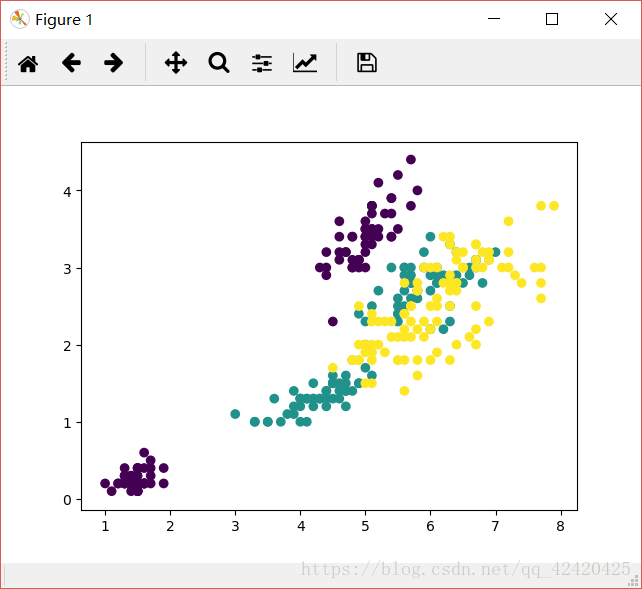Click the y-axis tick label 4

coord(67,192)
